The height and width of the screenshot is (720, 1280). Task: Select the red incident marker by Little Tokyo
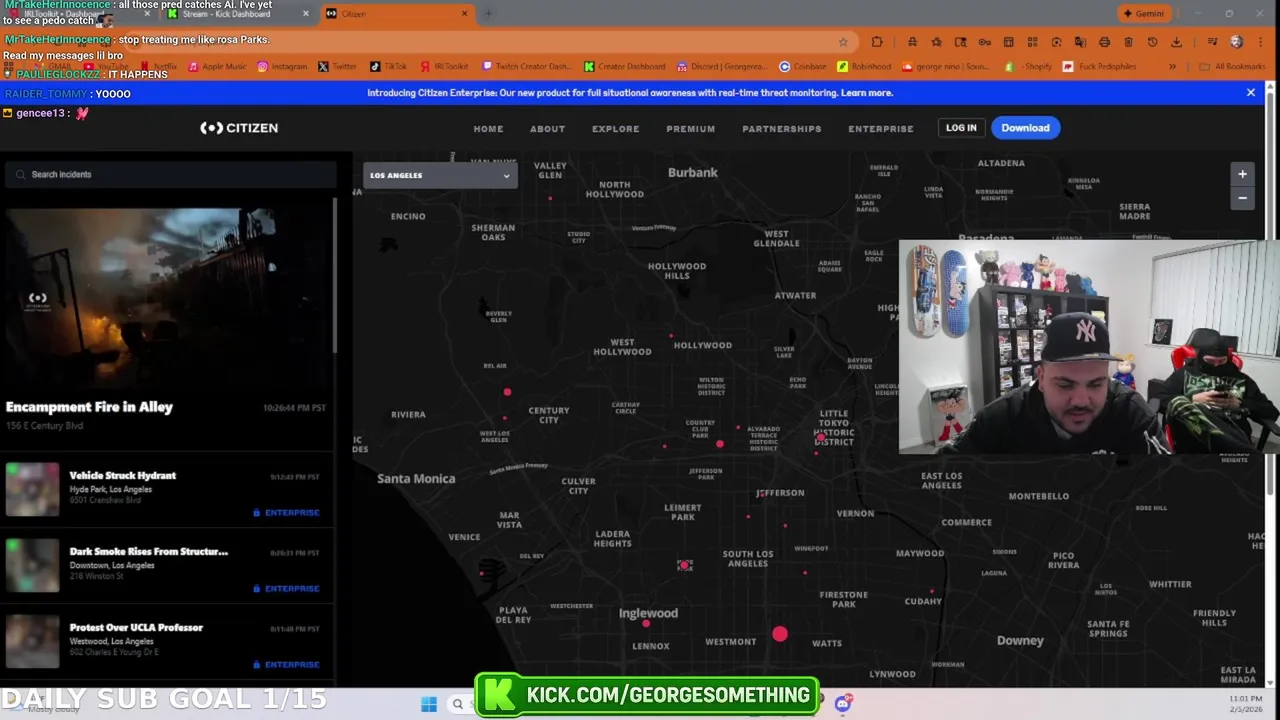[821, 437]
